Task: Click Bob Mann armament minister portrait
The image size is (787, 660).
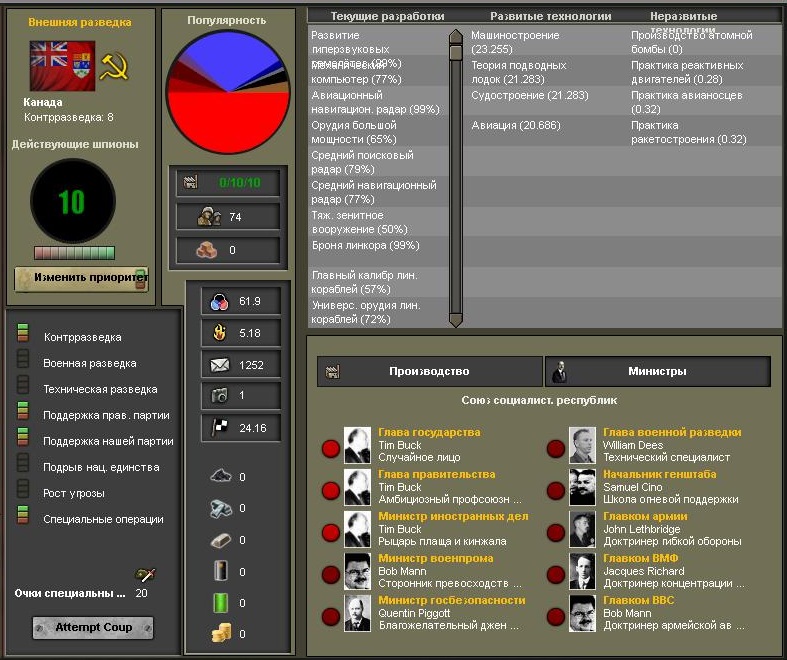Action: point(357,571)
